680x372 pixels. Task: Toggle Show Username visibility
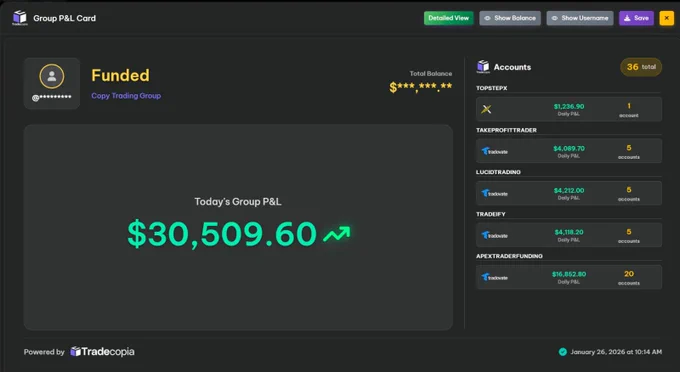[x=580, y=18]
